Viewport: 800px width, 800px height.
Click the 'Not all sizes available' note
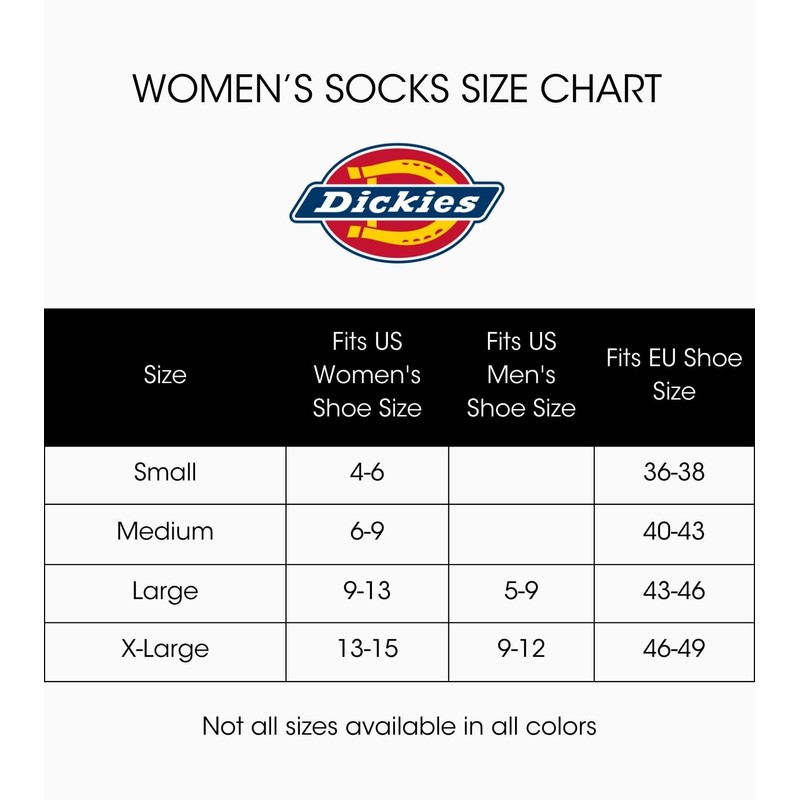(399, 725)
